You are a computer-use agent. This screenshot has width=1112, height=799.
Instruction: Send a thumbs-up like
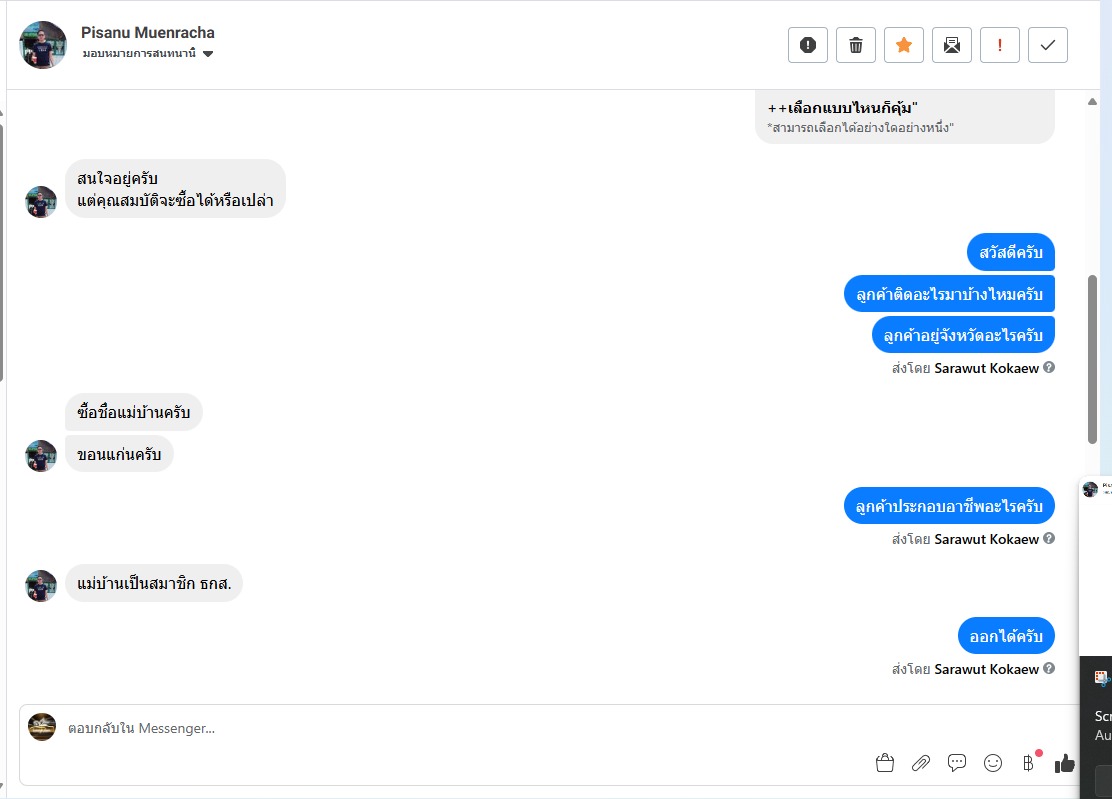[x=1064, y=763]
